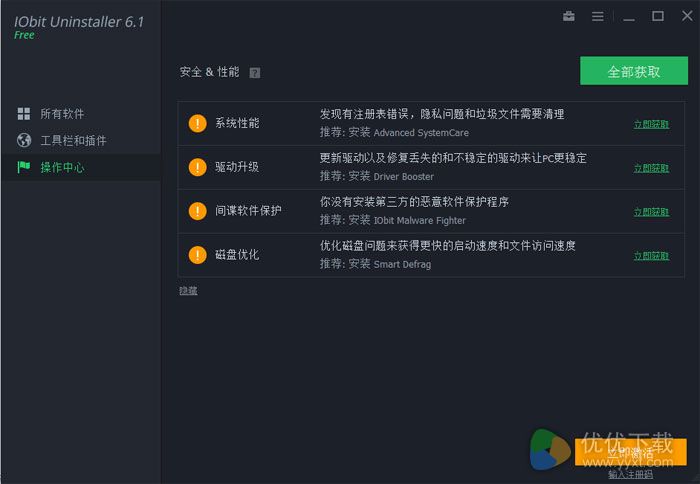Click the help question mark icon
Screen dimensions: 700x484
[254, 73]
